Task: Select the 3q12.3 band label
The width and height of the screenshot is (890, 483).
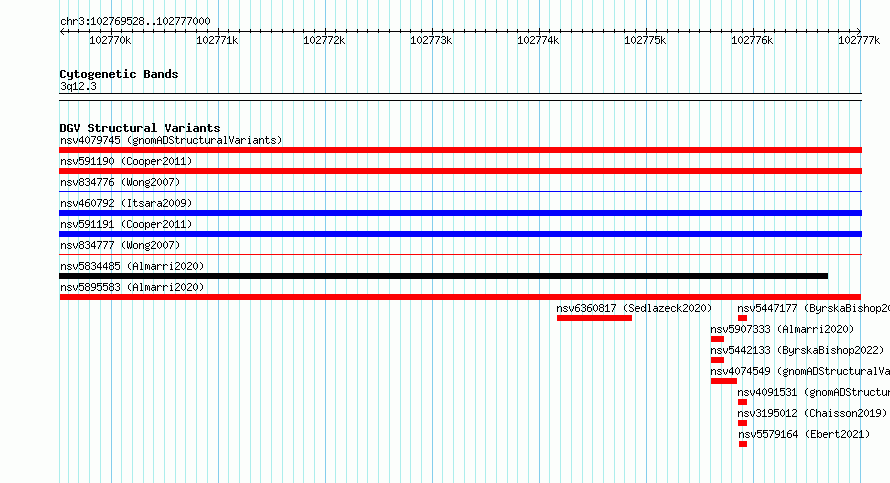Action: coord(78,86)
